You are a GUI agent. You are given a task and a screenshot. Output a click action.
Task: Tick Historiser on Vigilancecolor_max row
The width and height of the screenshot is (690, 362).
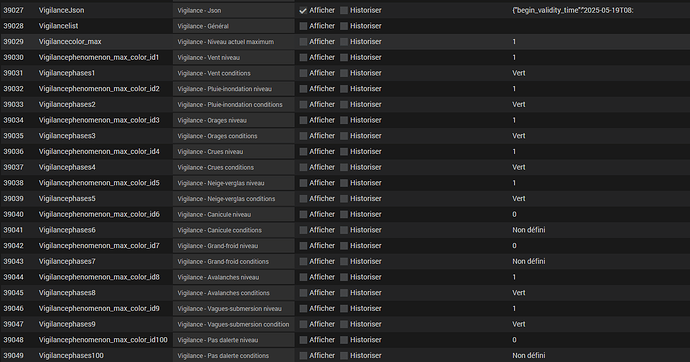(344, 42)
